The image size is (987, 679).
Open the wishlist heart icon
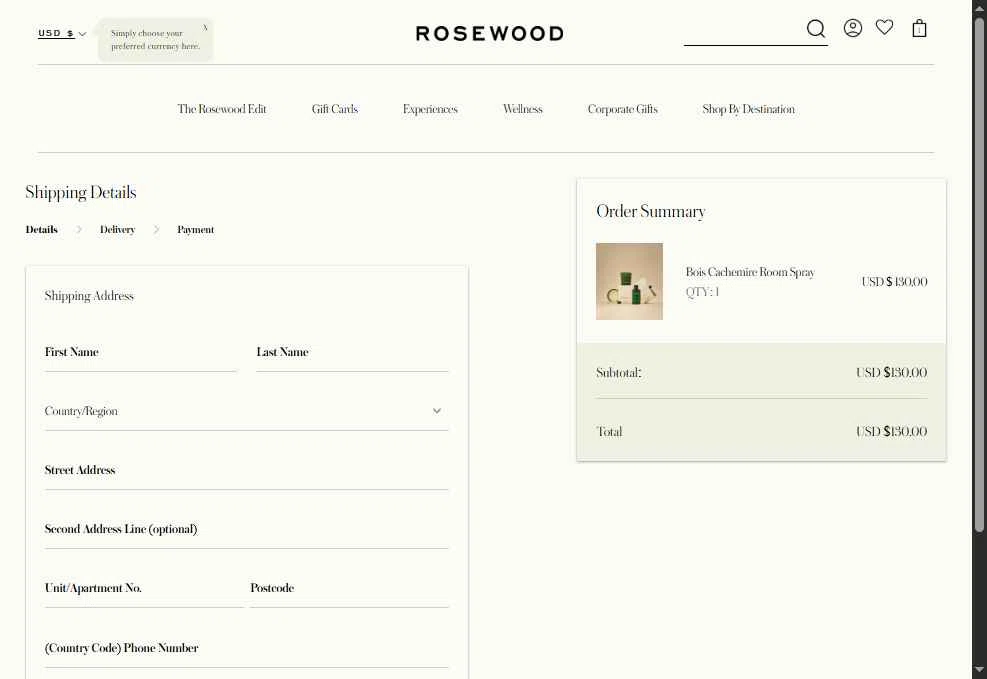click(x=884, y=27)
